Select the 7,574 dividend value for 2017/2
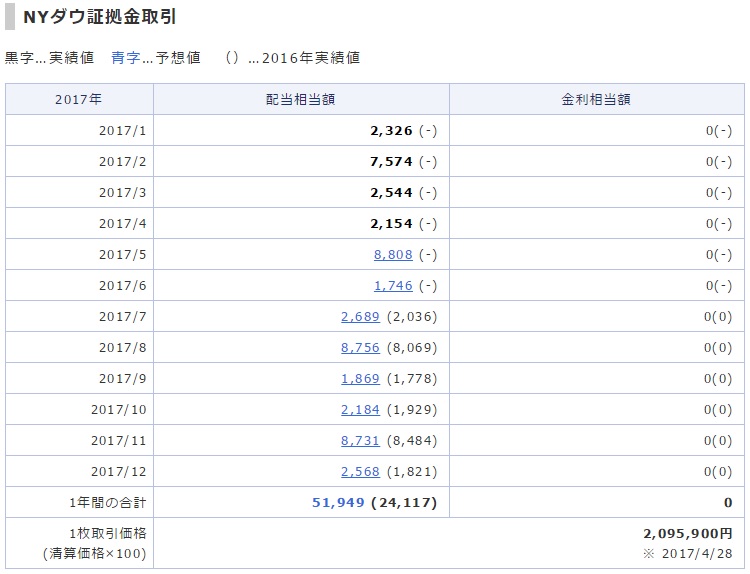The image size is (750, 574). (x=391, y=162)
